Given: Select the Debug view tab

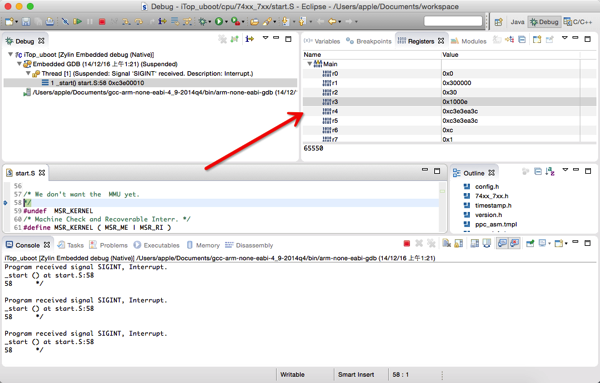Looking at the screenshot, I should pyautogui.click(x=24, y=41).
